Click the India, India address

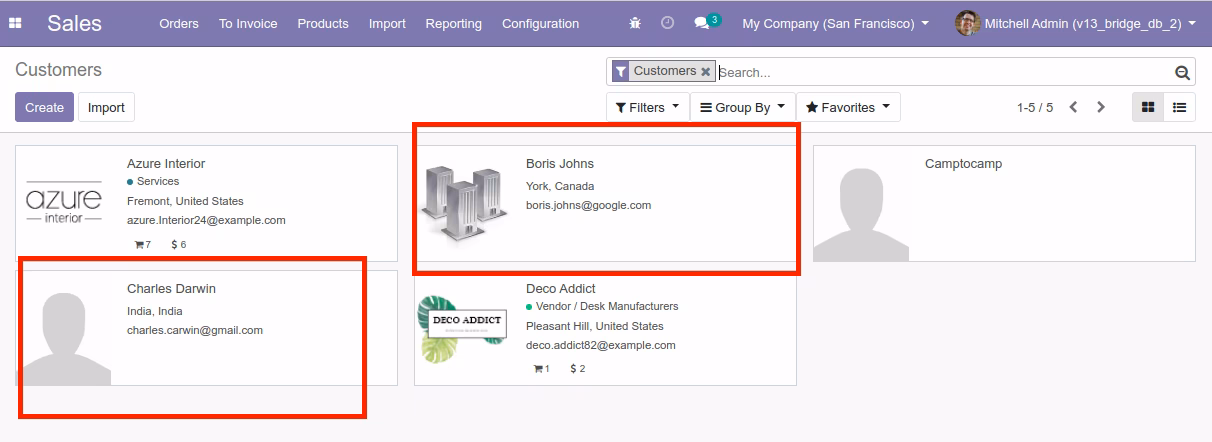pos(155,311)
